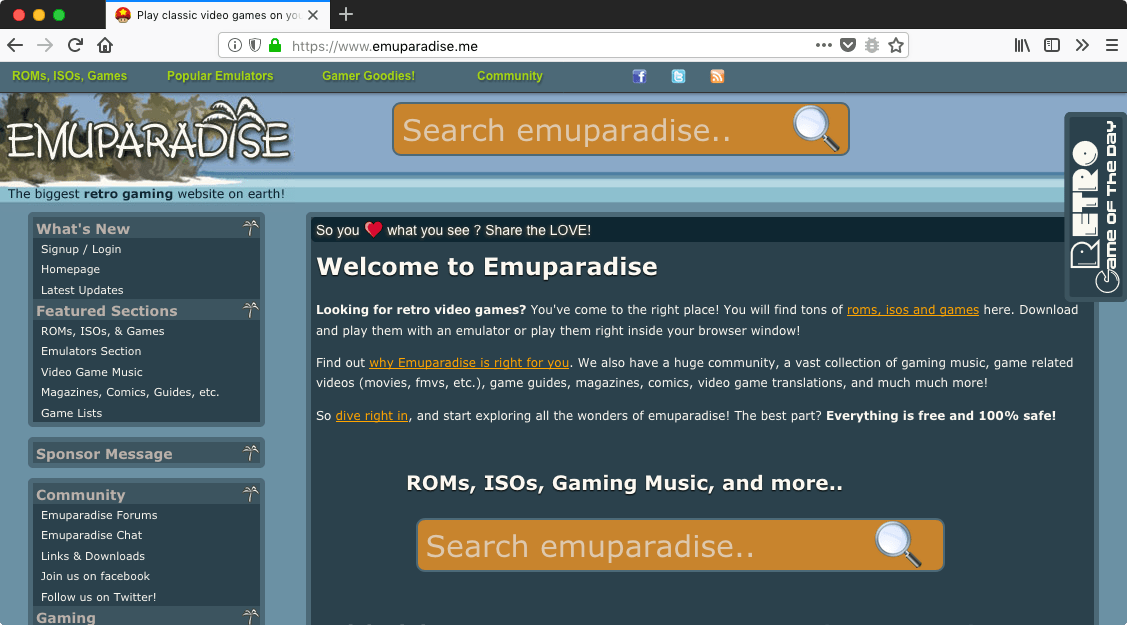Open the Retro Game of the Day tab

pos(1095,206)
